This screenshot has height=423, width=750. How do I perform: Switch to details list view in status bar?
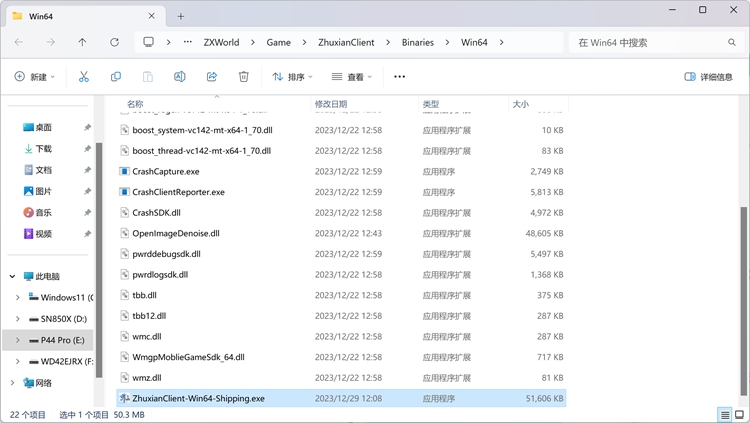click(x=724, y=414)
